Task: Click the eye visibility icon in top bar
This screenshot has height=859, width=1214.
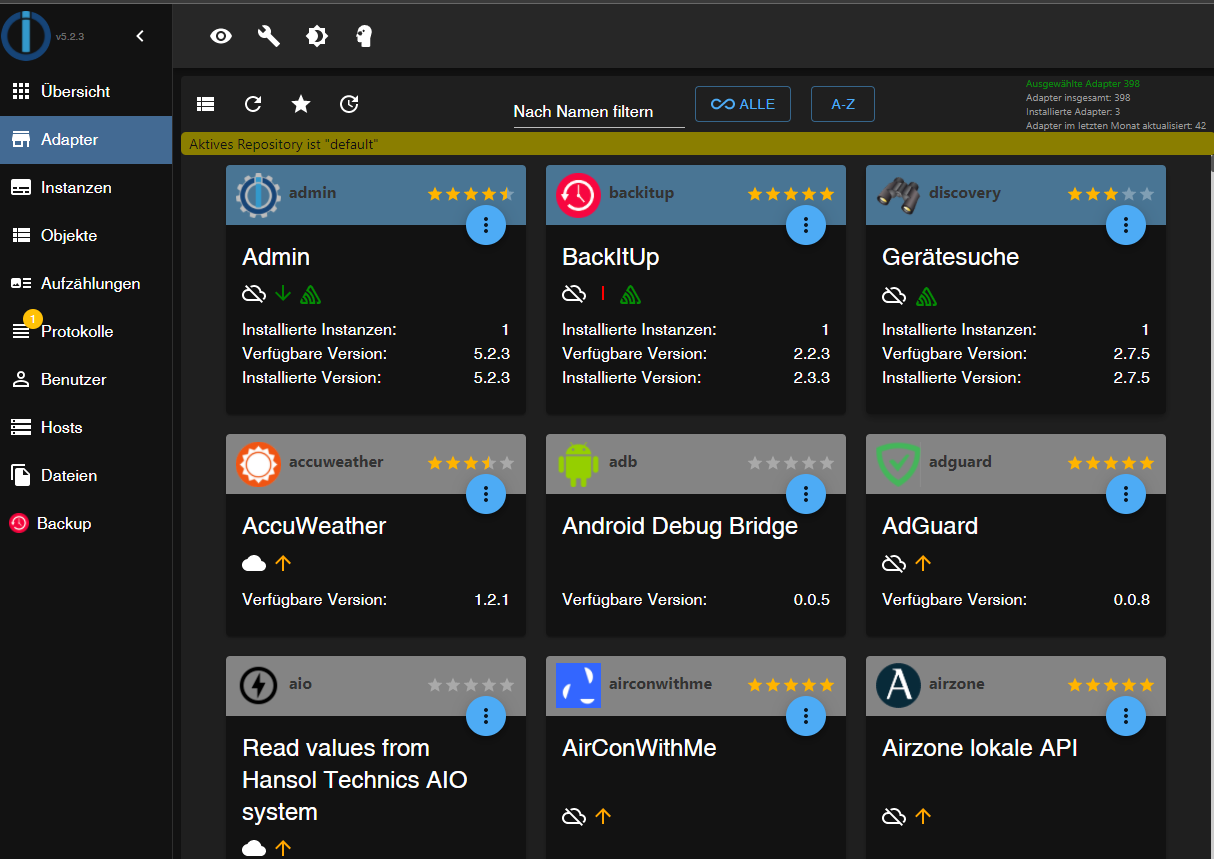Action: point(221,37)
